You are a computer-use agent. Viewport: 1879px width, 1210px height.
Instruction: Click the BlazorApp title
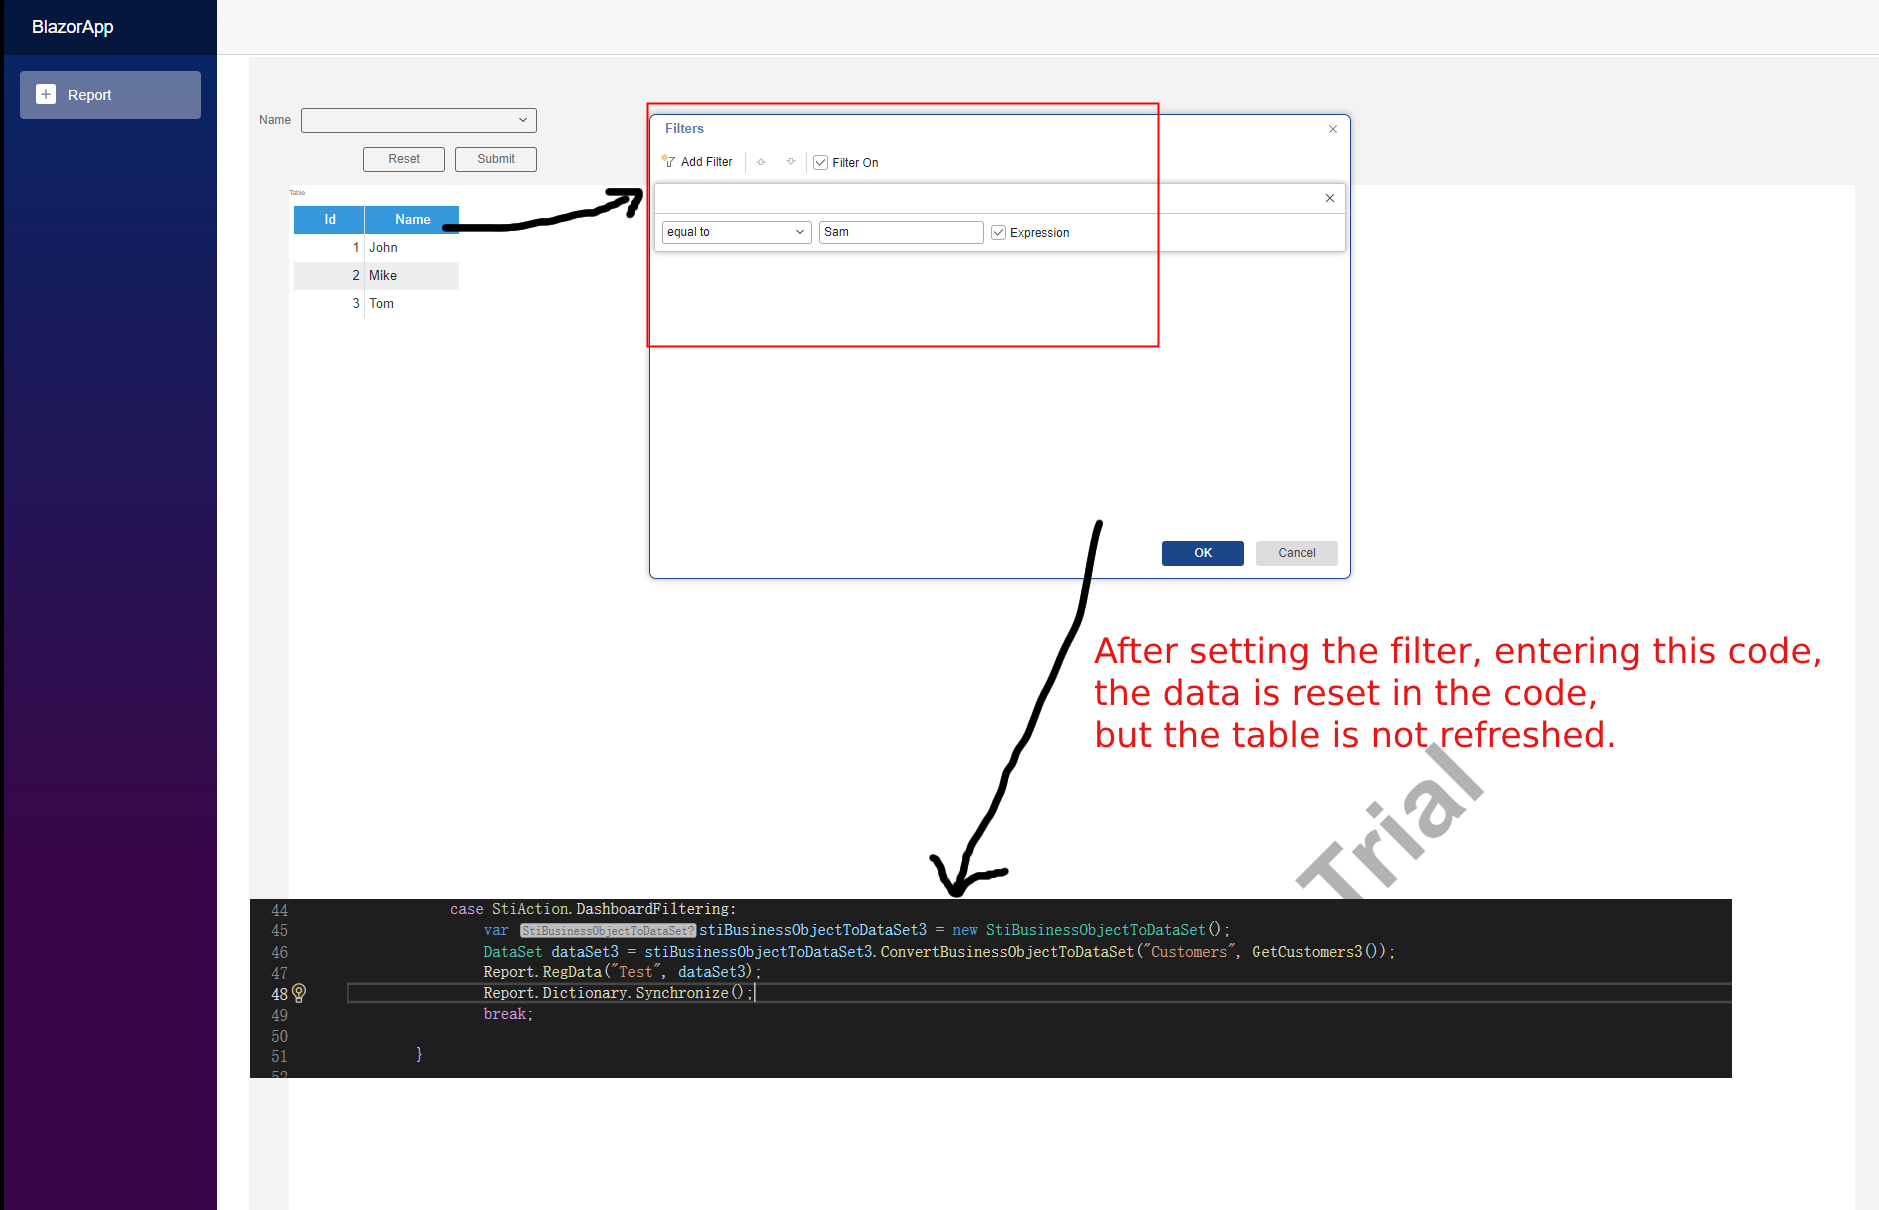click(73, 27)
